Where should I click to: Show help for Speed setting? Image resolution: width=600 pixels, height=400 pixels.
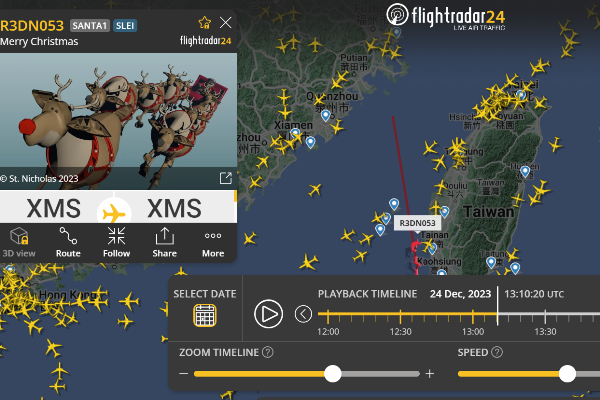coord(497,352)
